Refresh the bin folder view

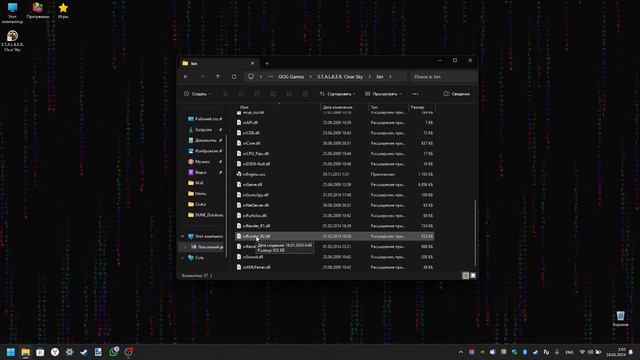tap(234, 77)
